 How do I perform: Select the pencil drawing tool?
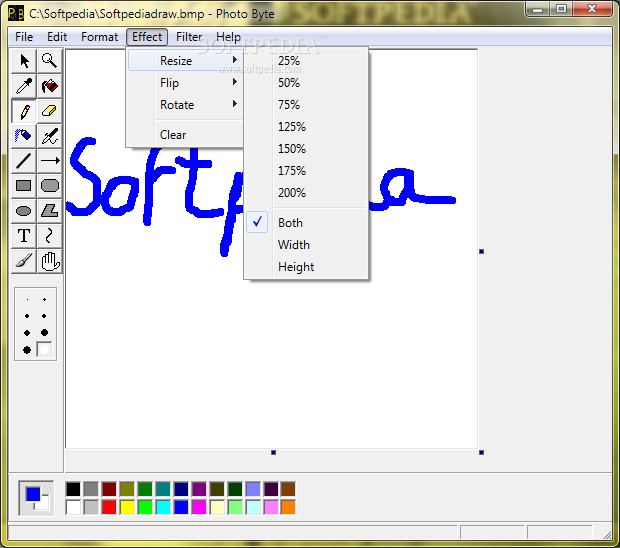tap(24, 111)
